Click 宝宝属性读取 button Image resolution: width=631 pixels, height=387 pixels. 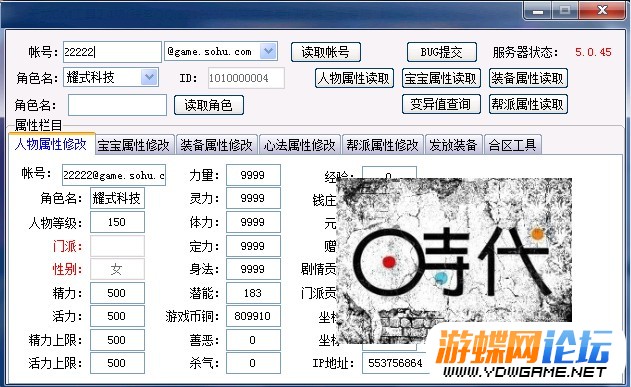441,78
